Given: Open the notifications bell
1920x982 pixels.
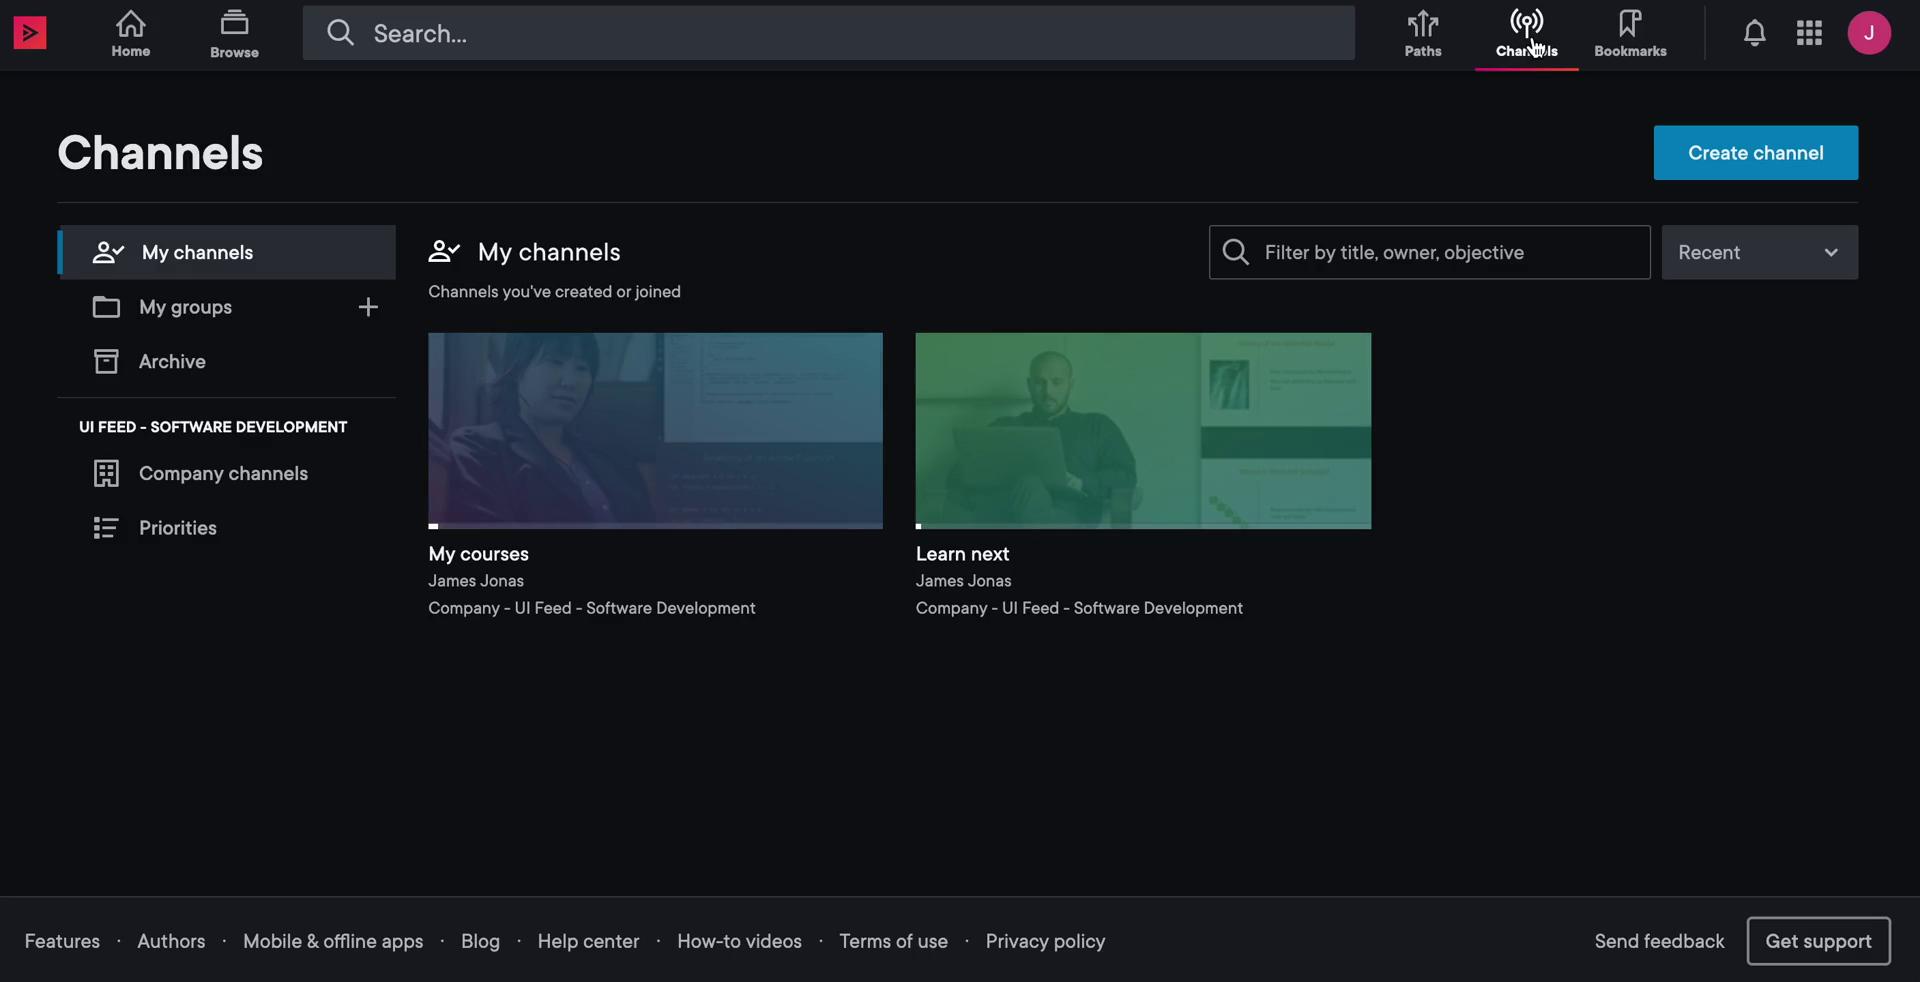Looking at the screenshot, I should click(x=1755, y=33).
